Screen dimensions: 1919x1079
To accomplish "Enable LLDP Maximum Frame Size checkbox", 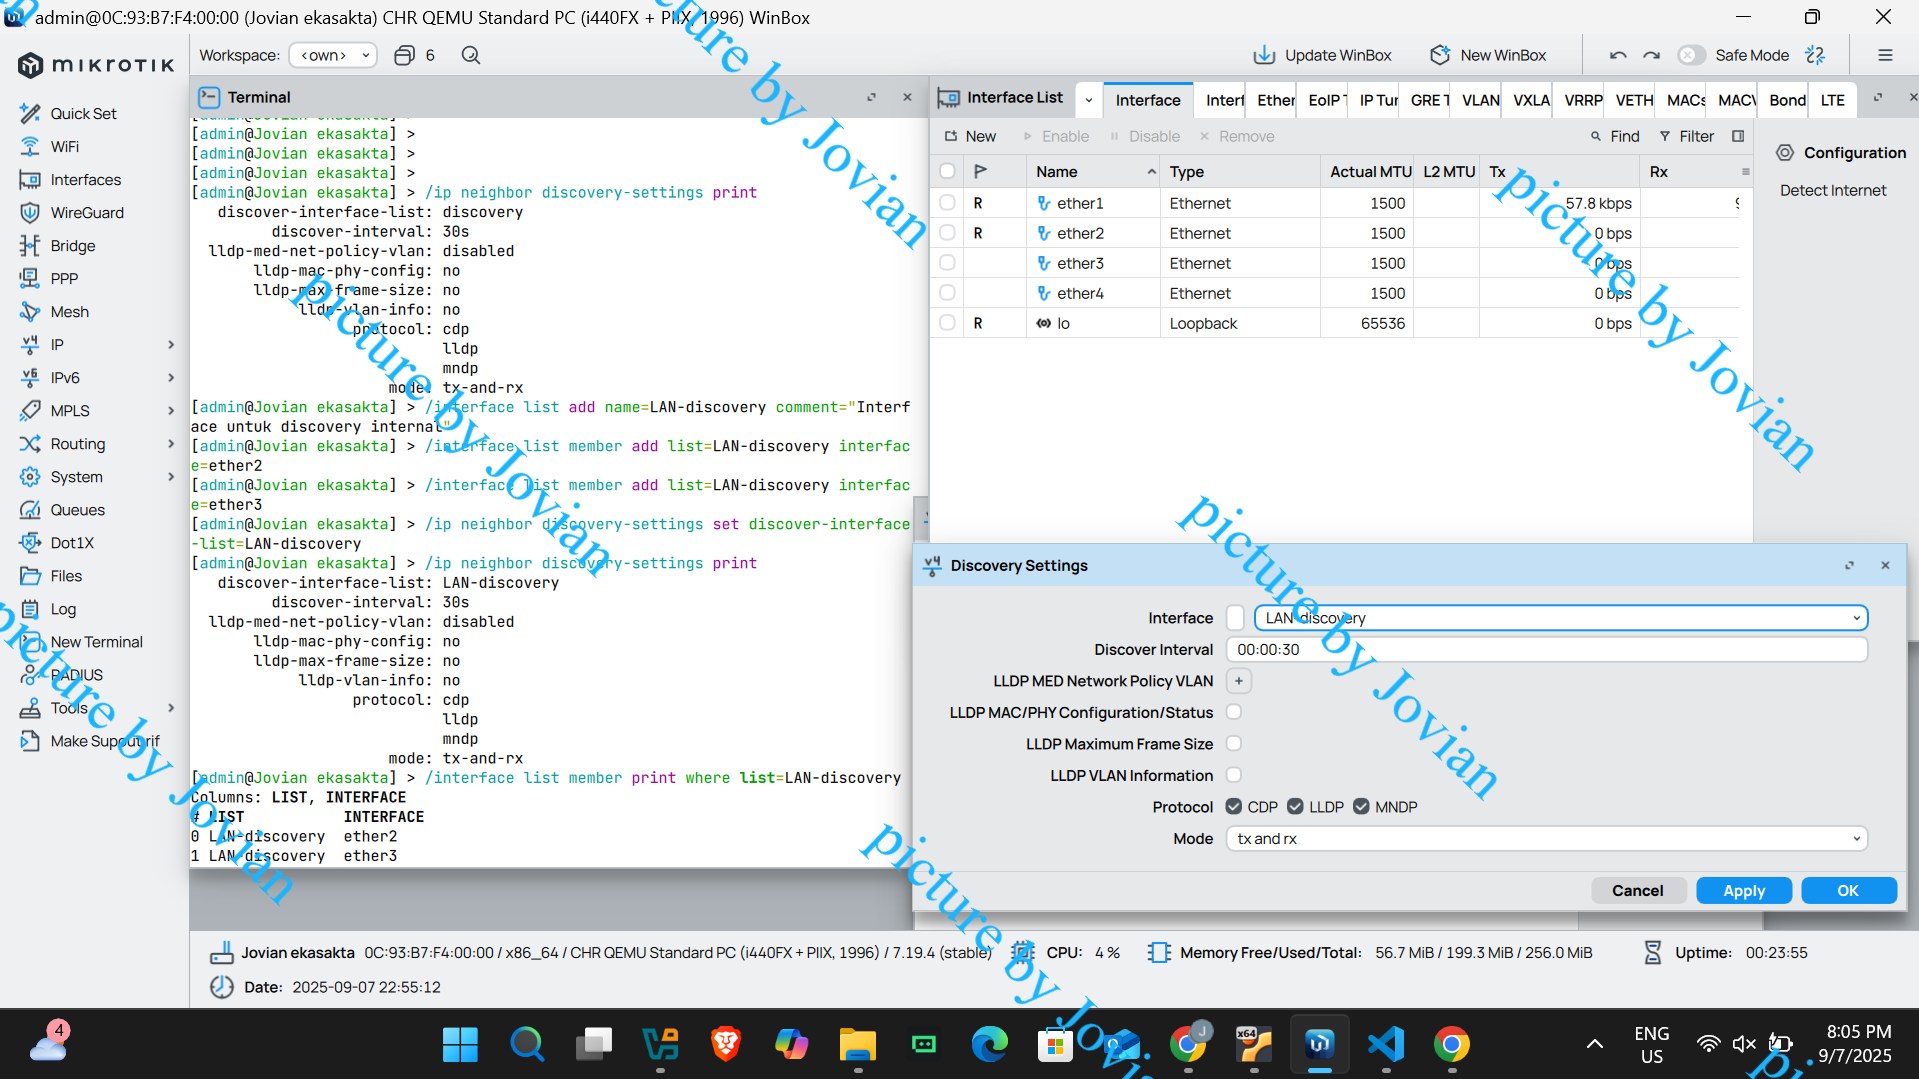I will [x=1234, y=743].
